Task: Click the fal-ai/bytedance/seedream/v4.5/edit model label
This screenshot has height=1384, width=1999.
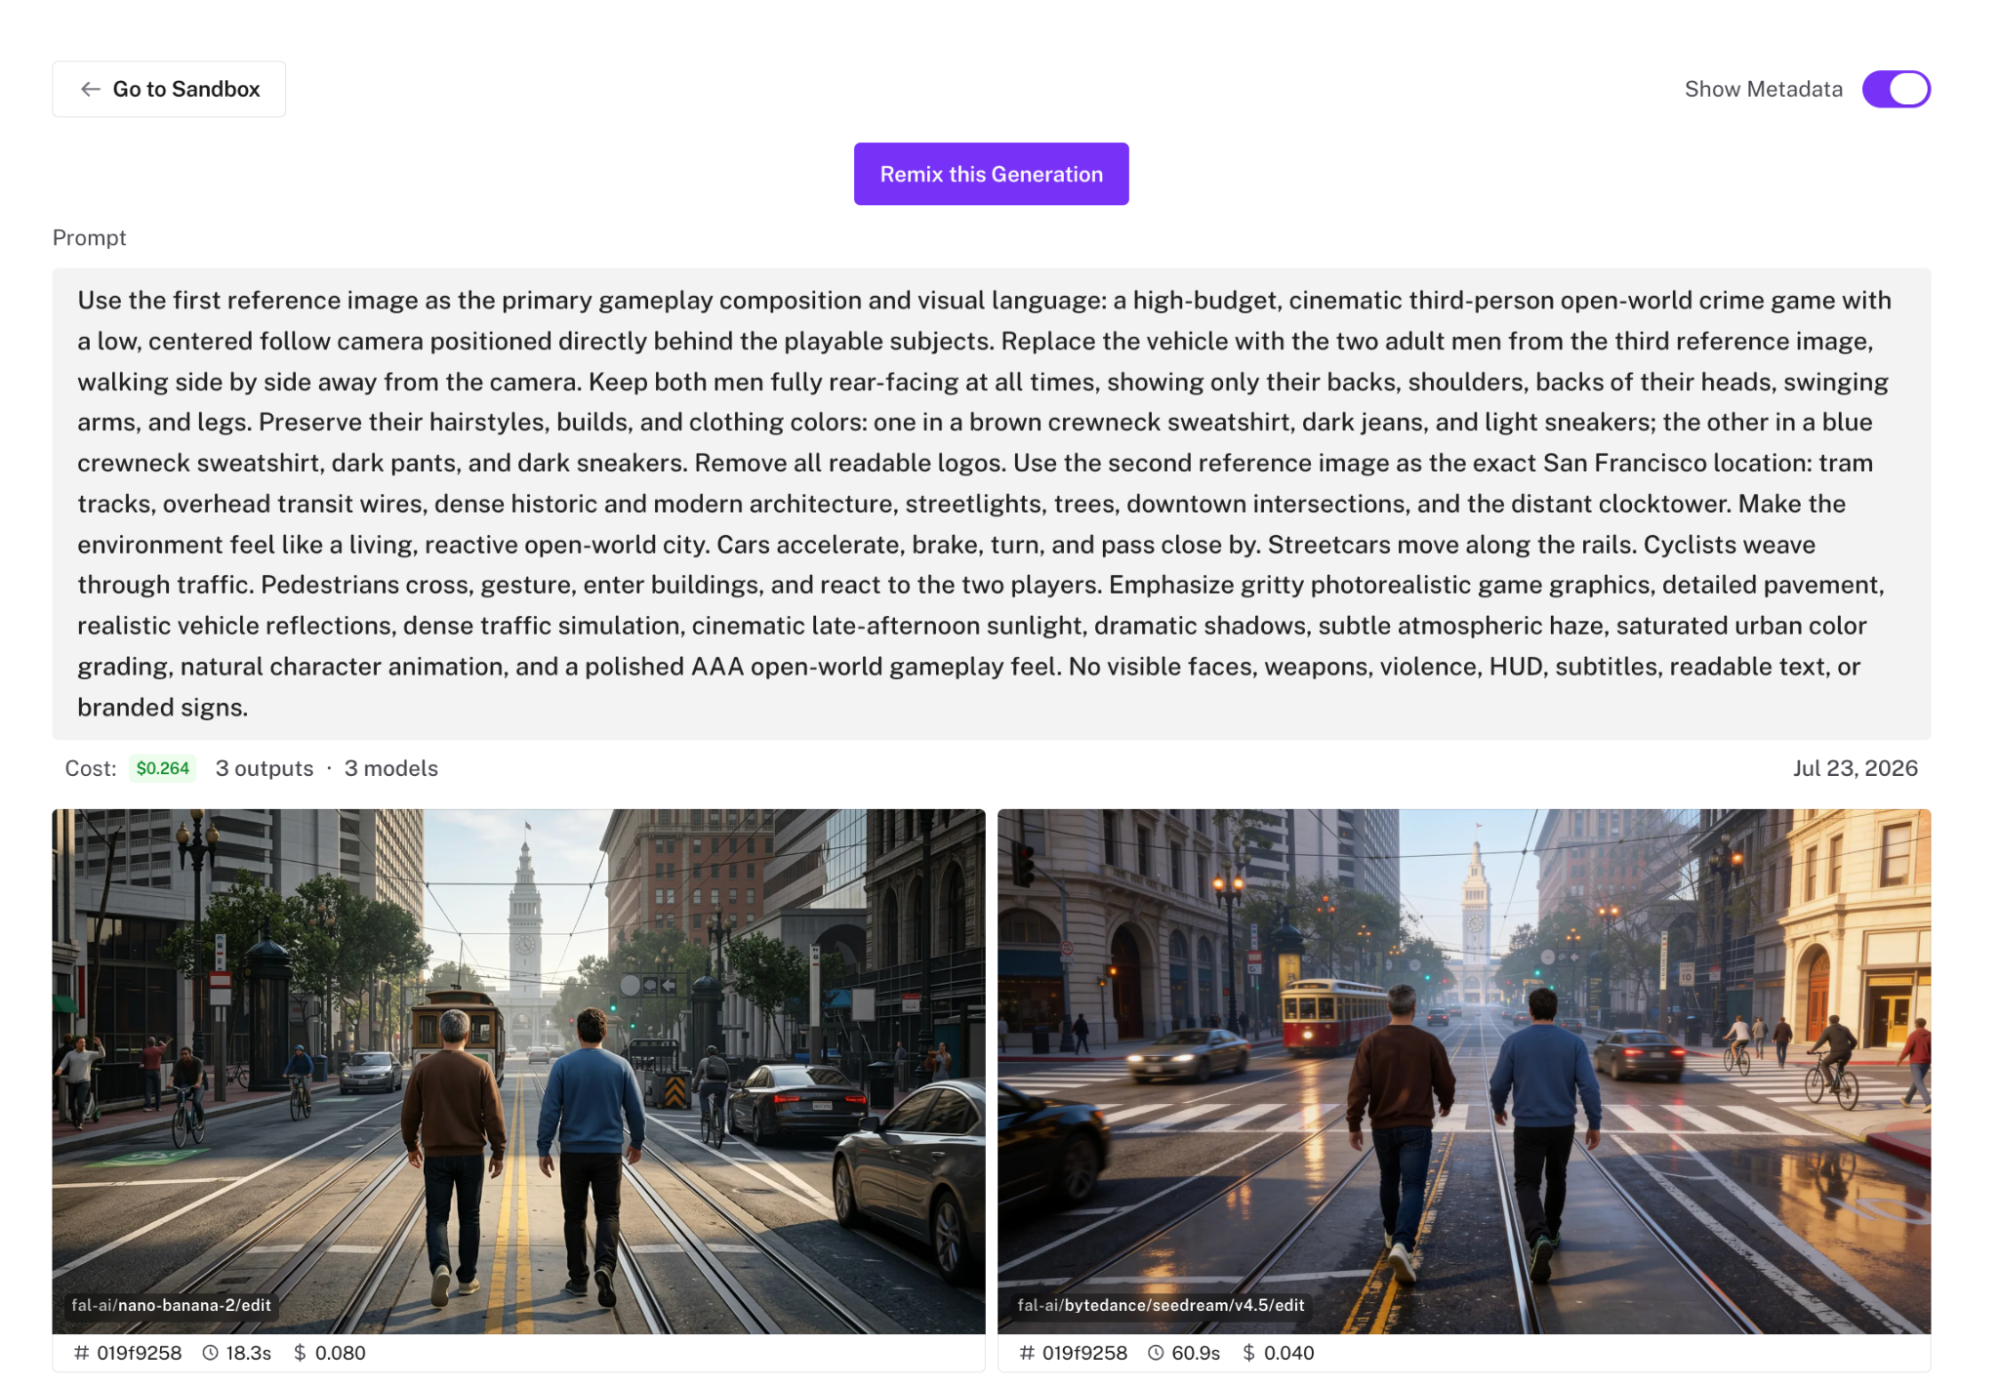Action: click(1160, 1305)
